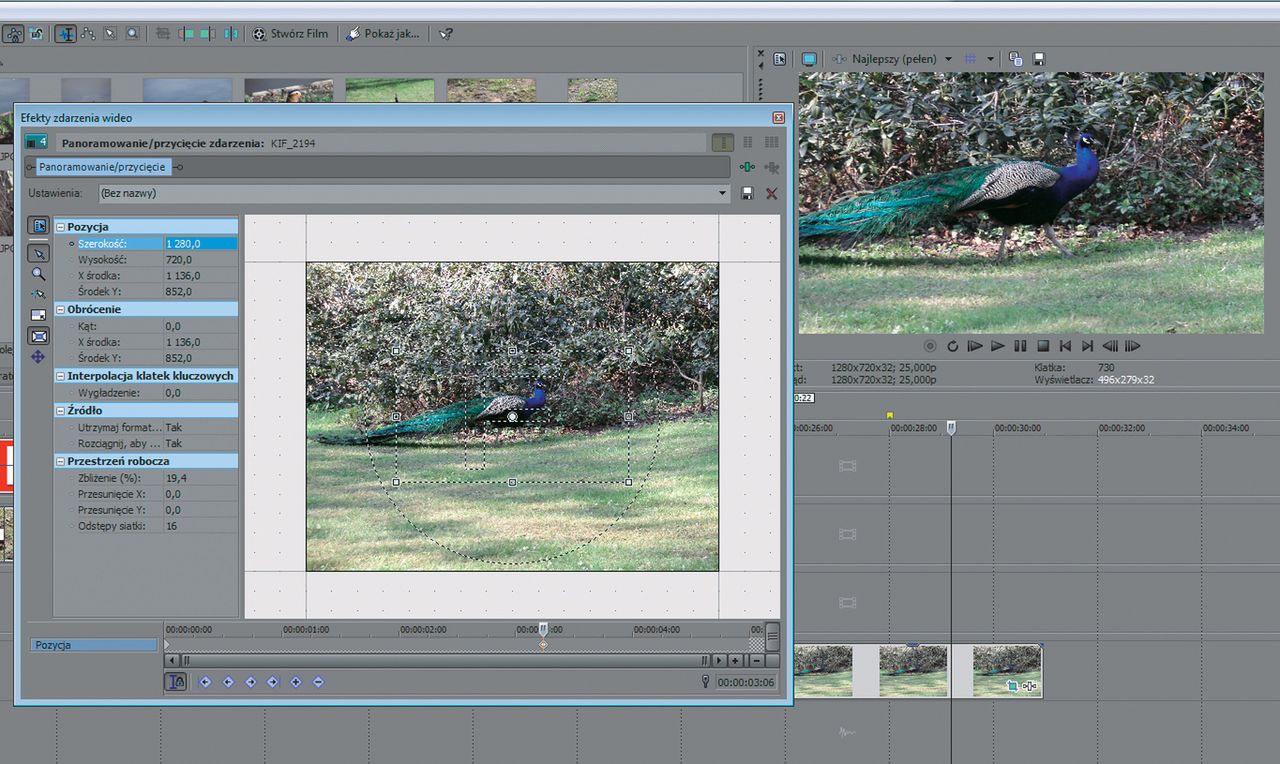Click the keyframe diamond on Pozycja track
The width and height of the screenshot is (1280, 764).
[x=543, y=645]
